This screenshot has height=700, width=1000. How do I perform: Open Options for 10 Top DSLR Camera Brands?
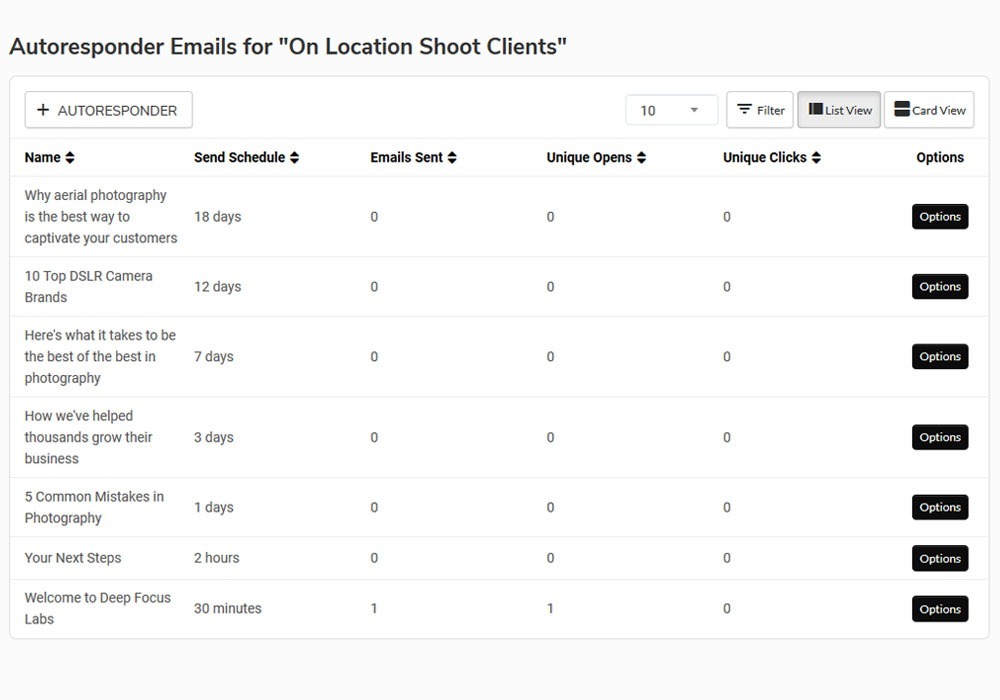tap(940, 287)
